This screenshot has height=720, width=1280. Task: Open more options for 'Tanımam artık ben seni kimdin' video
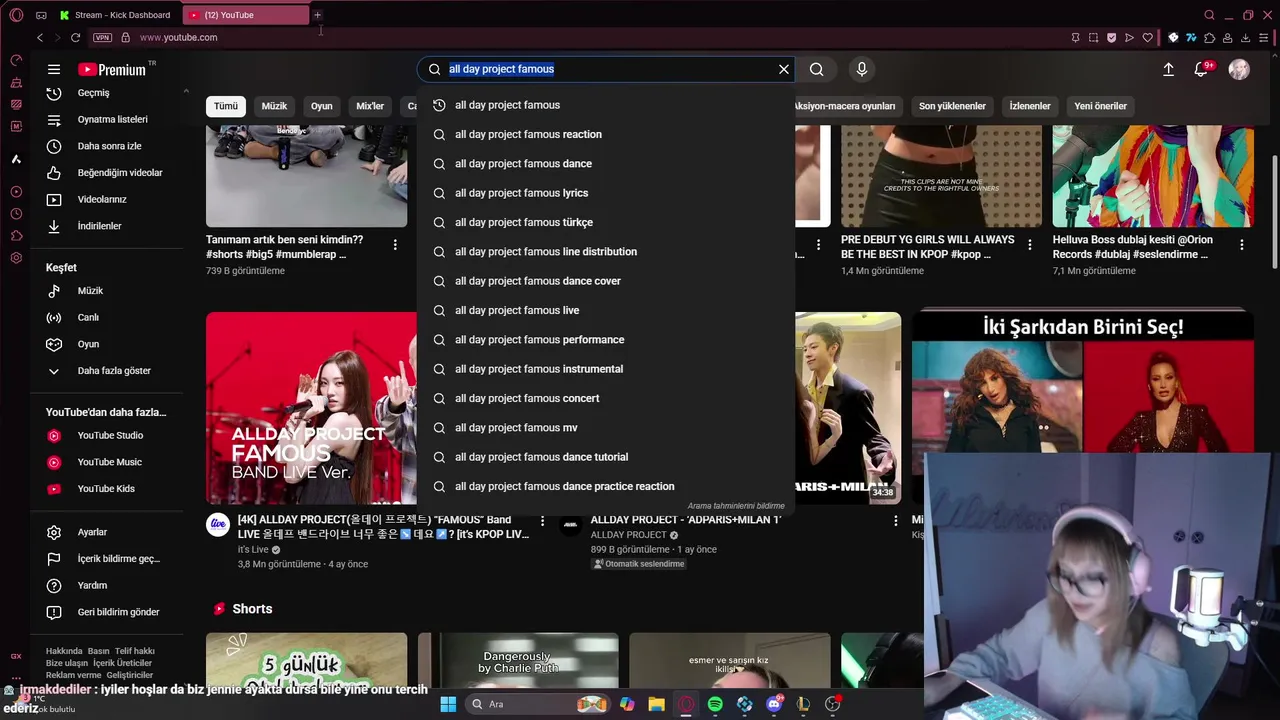[x=395, y=244]
